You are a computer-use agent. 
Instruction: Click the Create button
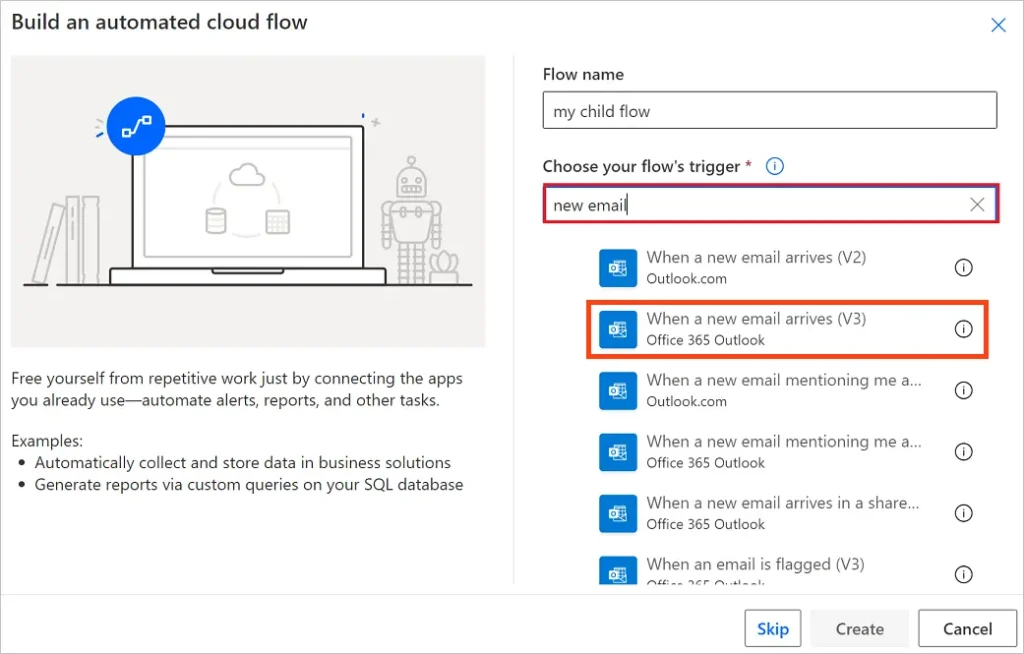point(859,629)
